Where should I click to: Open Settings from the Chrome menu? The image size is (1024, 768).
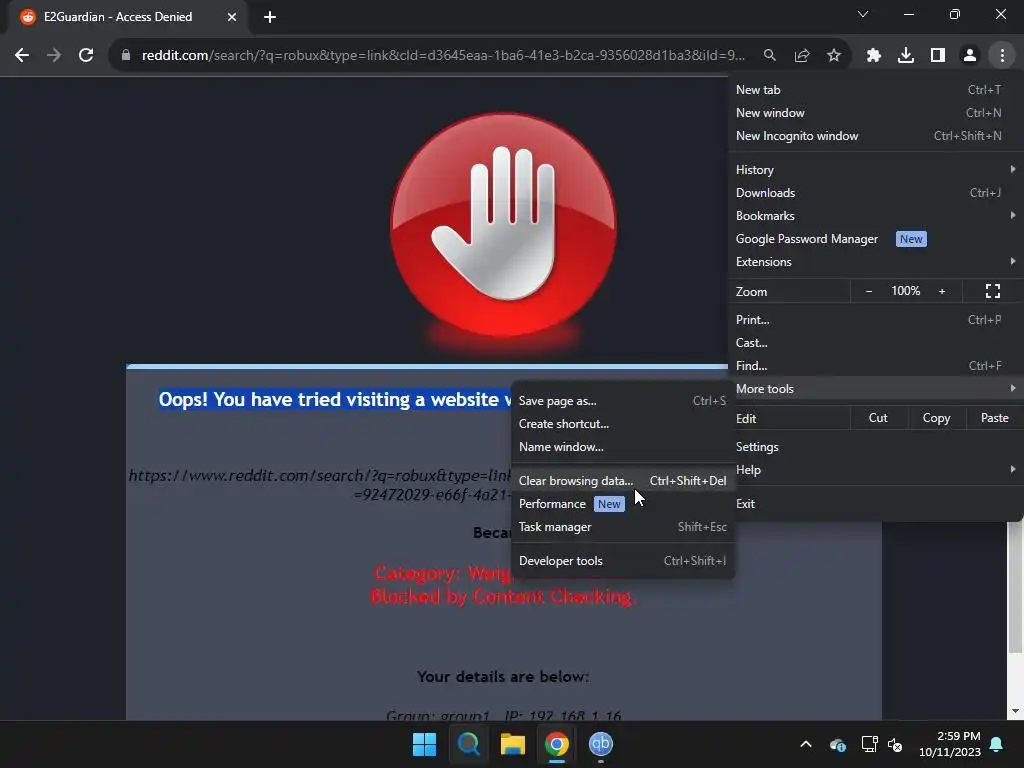click(875, 447)
